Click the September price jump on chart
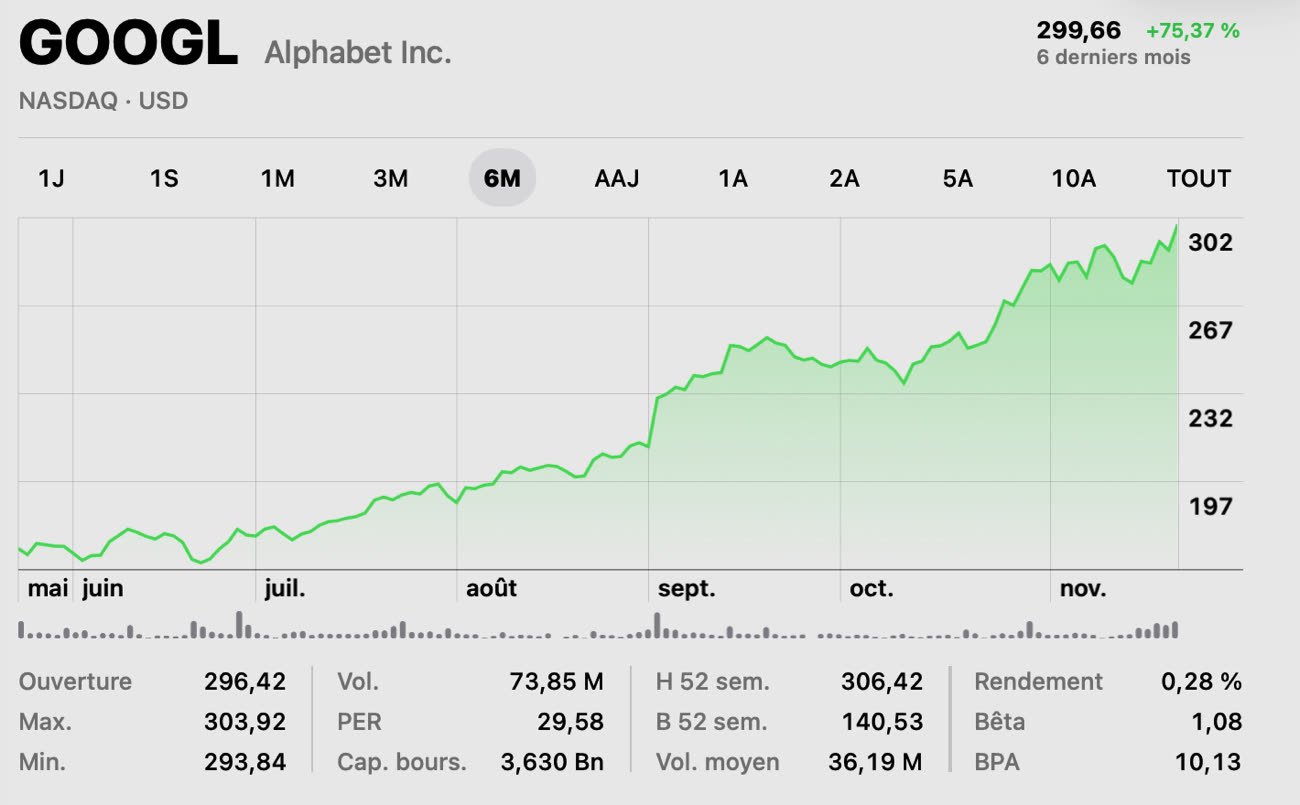The width and height of the screenshot is (1300, 805). 653,420
